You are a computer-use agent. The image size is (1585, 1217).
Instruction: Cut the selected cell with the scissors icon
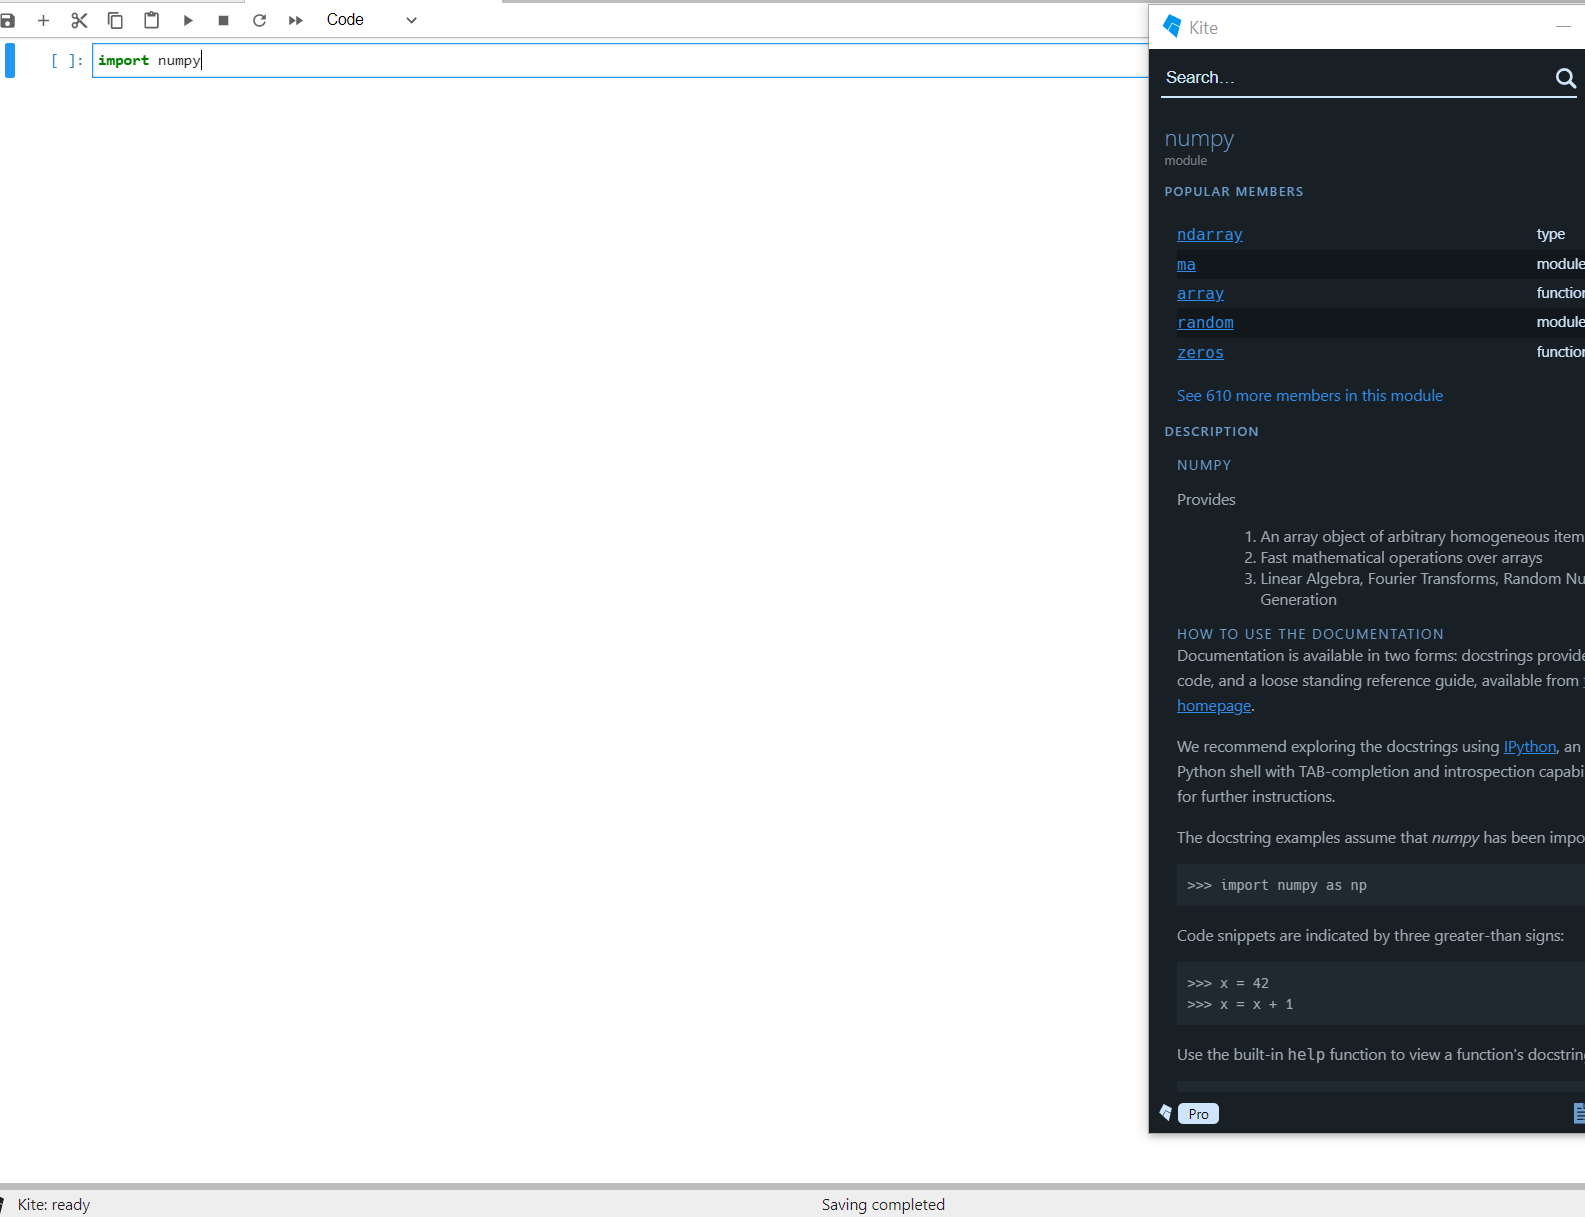click(x=79, y=20)
